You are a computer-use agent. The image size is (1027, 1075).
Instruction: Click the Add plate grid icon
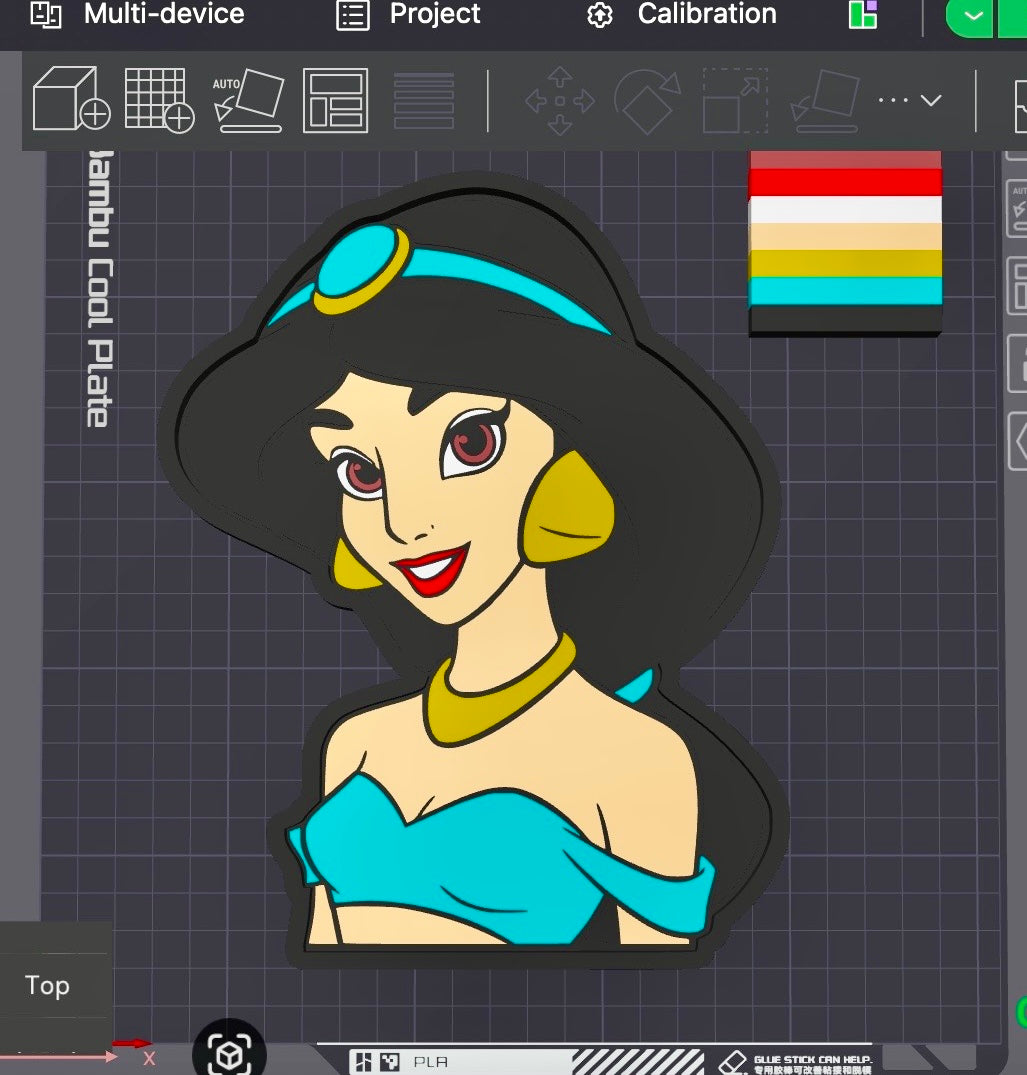(x=160, y=99)
